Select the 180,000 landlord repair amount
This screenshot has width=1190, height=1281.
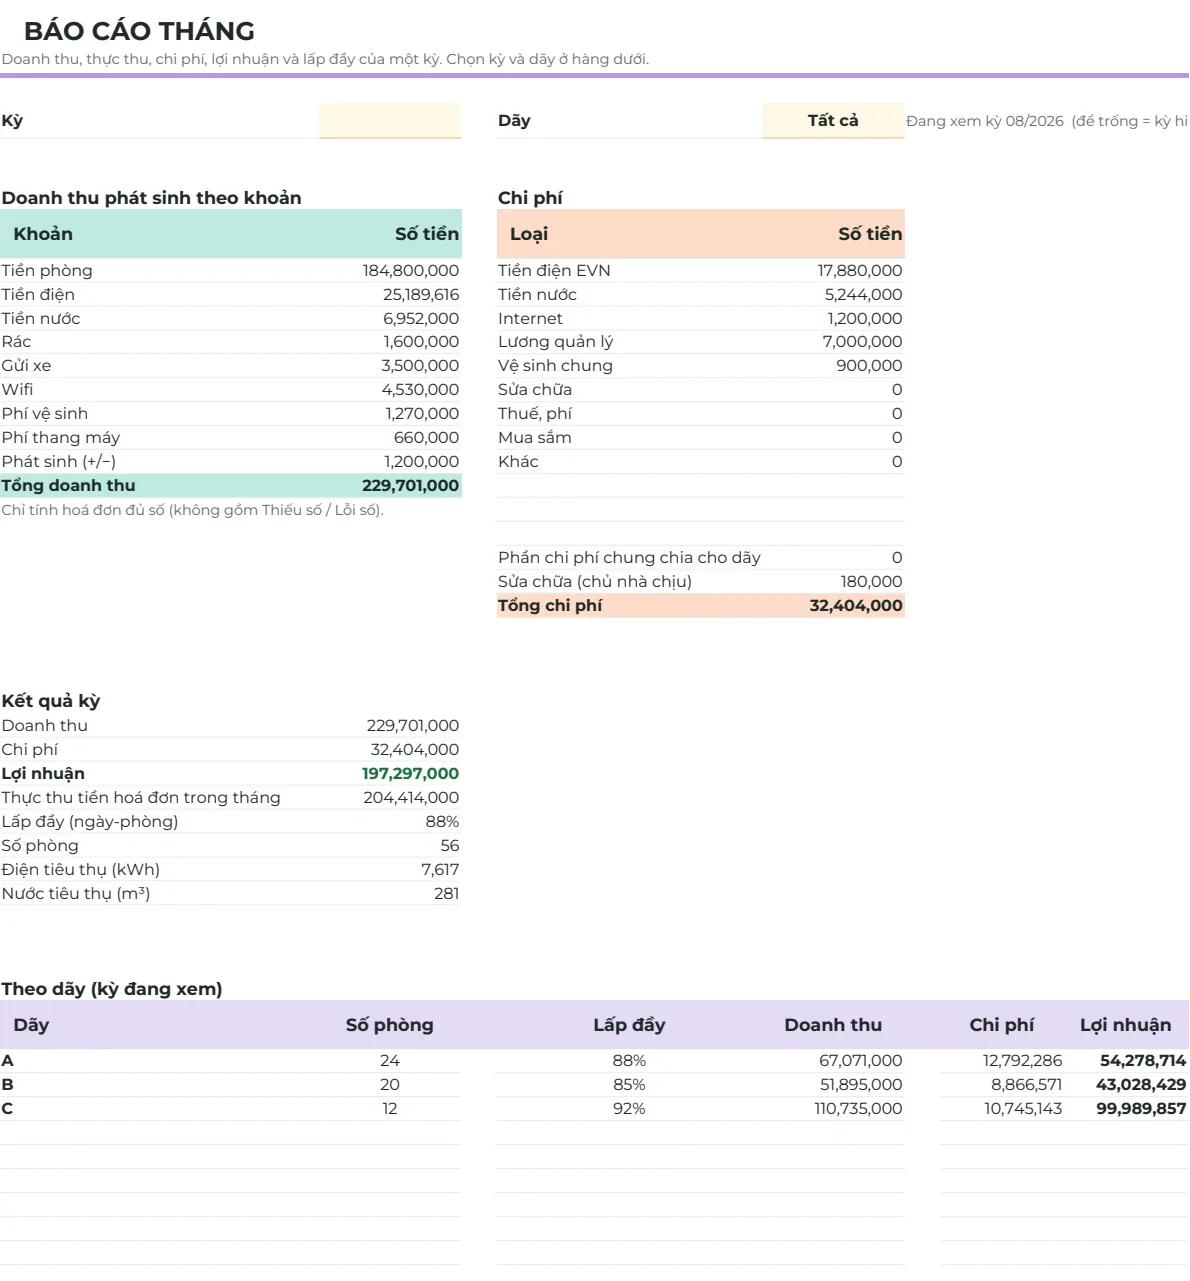[872, 582]
